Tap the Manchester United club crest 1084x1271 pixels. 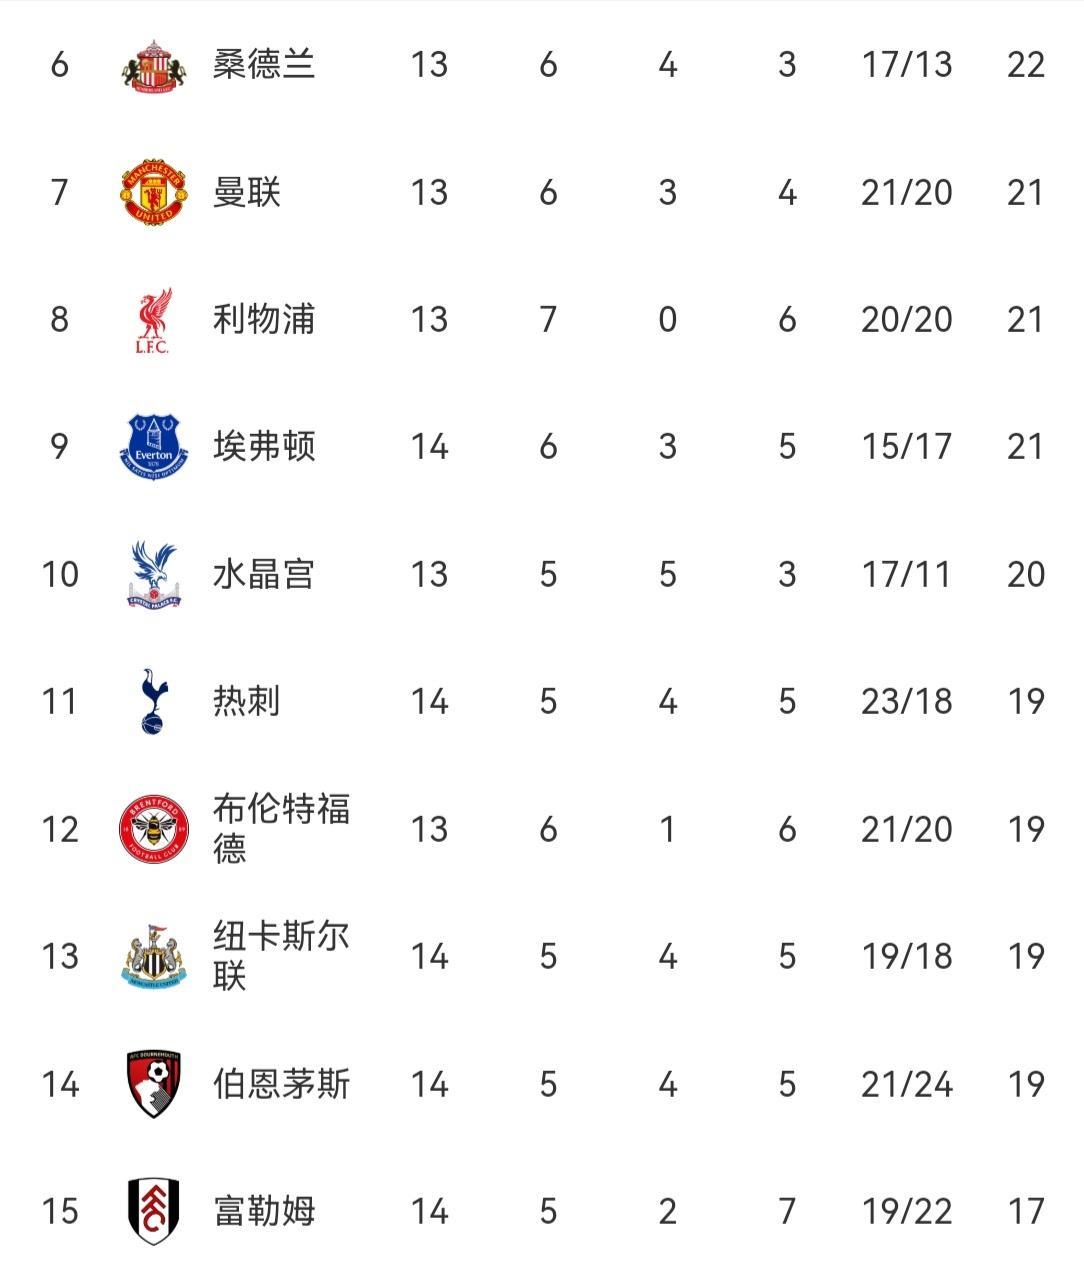[154, 192]
